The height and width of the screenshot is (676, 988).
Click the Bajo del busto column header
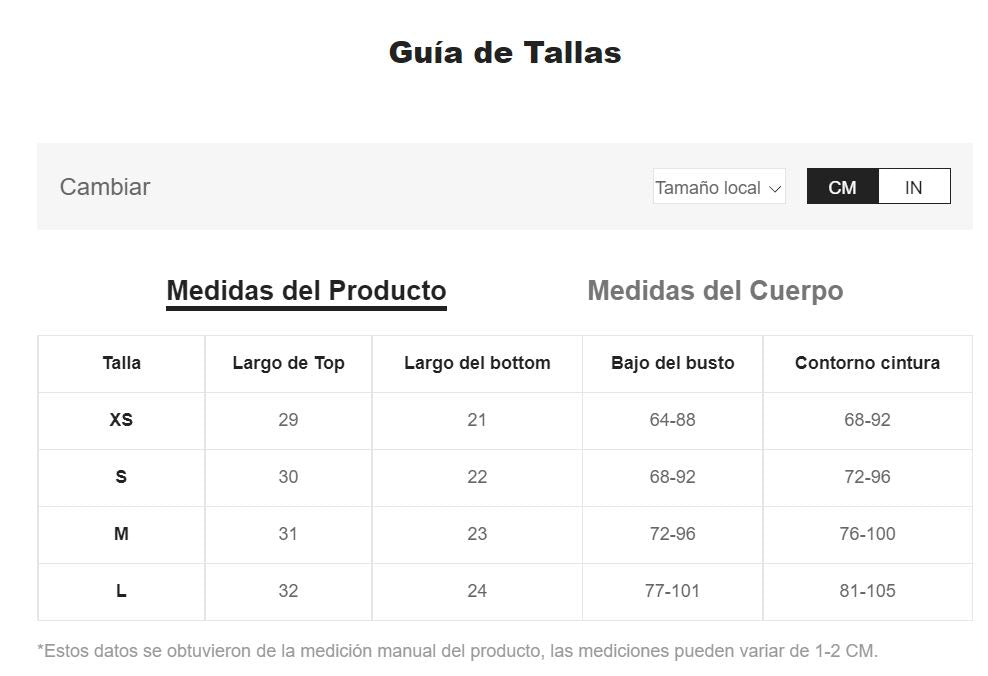[672, 364]
